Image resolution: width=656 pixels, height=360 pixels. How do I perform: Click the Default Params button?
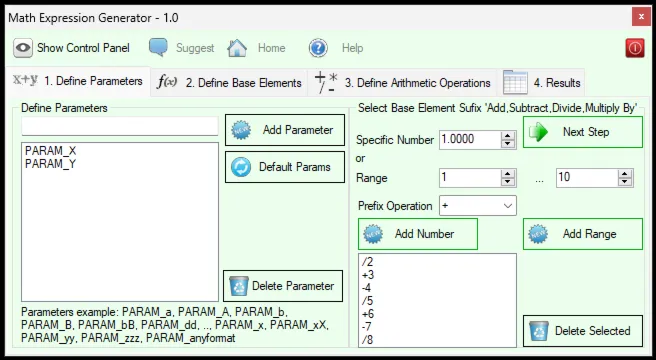point(285,167)
